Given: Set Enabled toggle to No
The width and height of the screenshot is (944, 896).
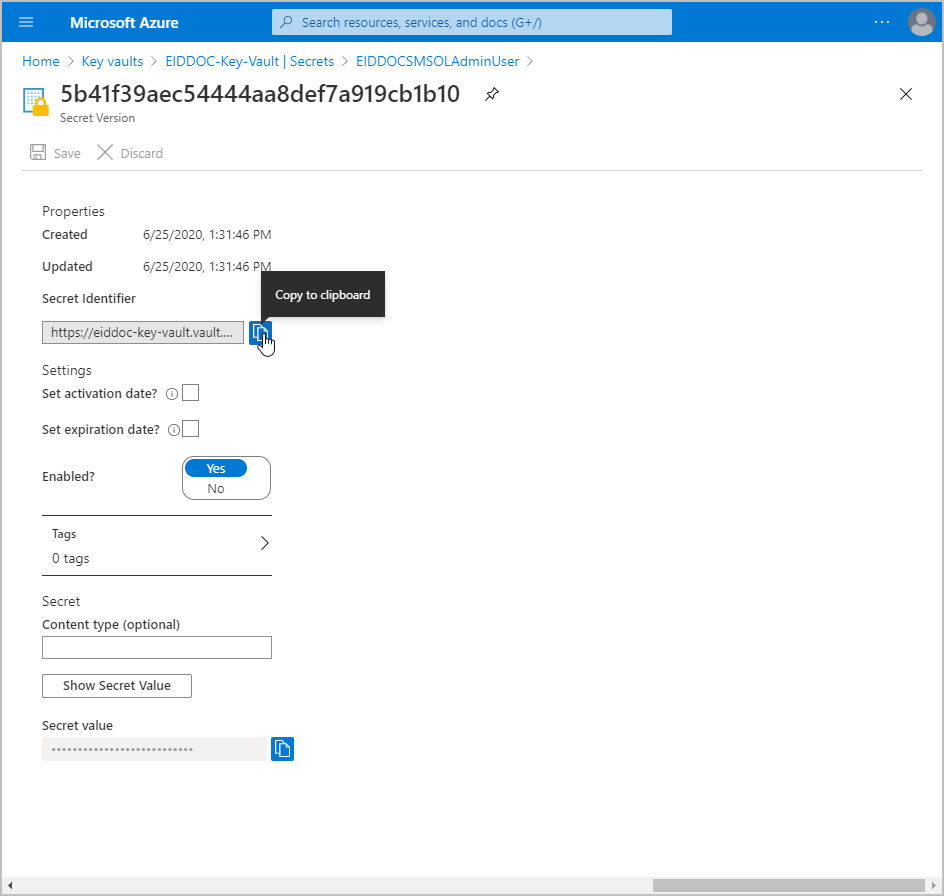Looking at the screenshot, I should (216, 489).
